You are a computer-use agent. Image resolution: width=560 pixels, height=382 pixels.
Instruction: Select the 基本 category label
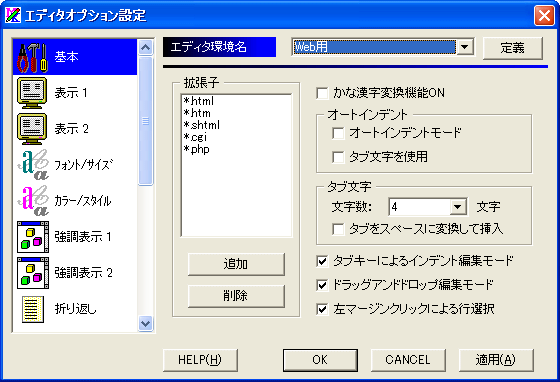point(66,57)
